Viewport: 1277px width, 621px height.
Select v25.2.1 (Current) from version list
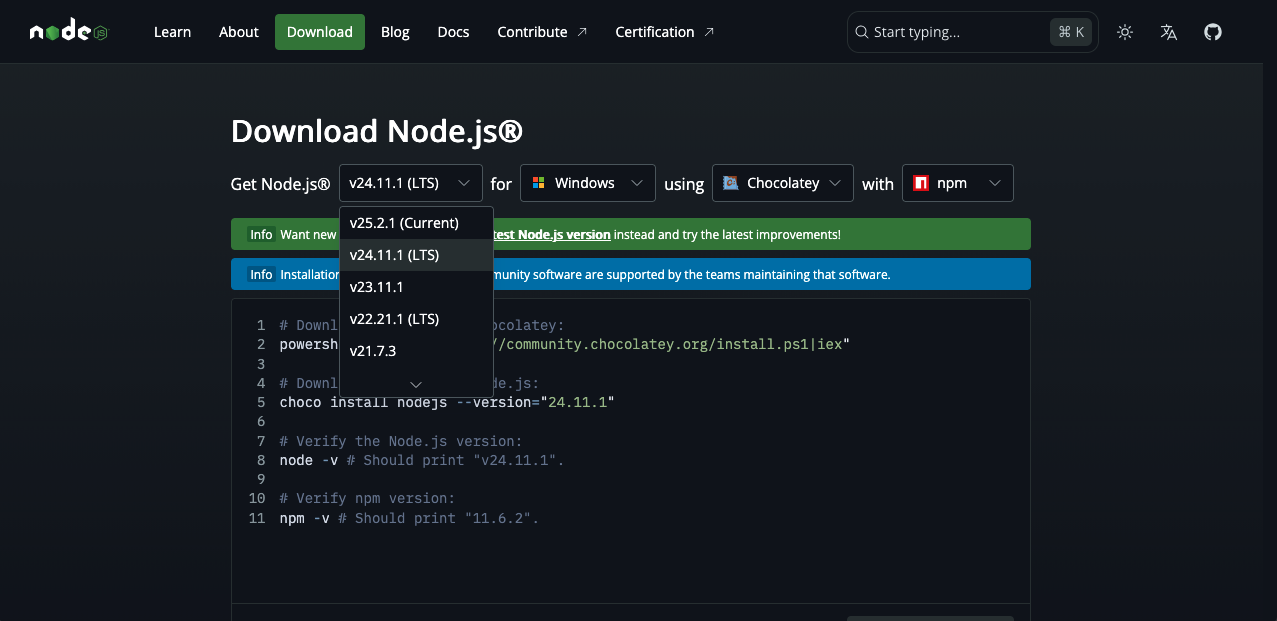click(404, 223)
